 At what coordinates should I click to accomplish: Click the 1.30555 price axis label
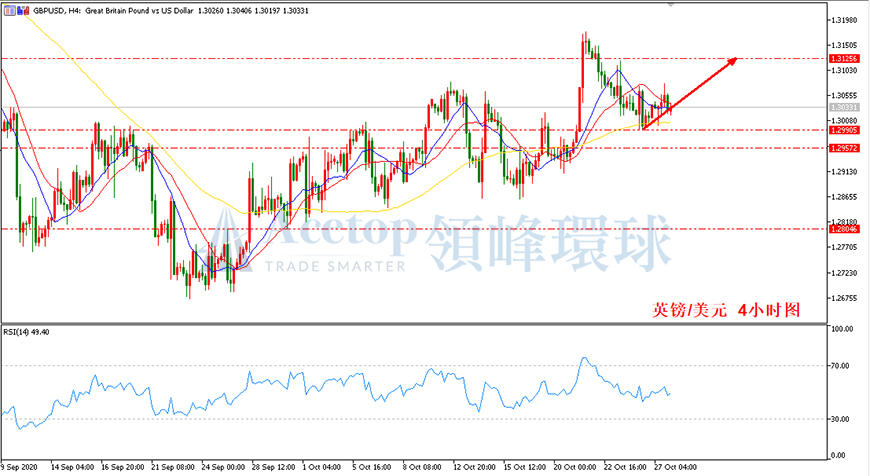click(x=844, y=95)
